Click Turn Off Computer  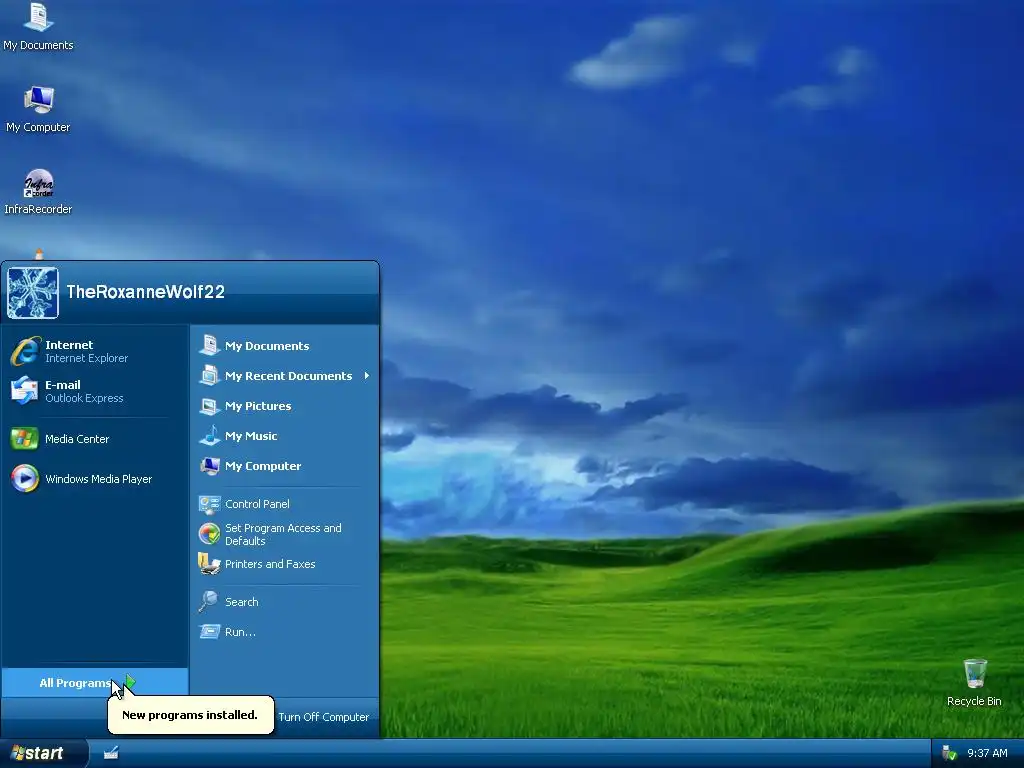323,716
